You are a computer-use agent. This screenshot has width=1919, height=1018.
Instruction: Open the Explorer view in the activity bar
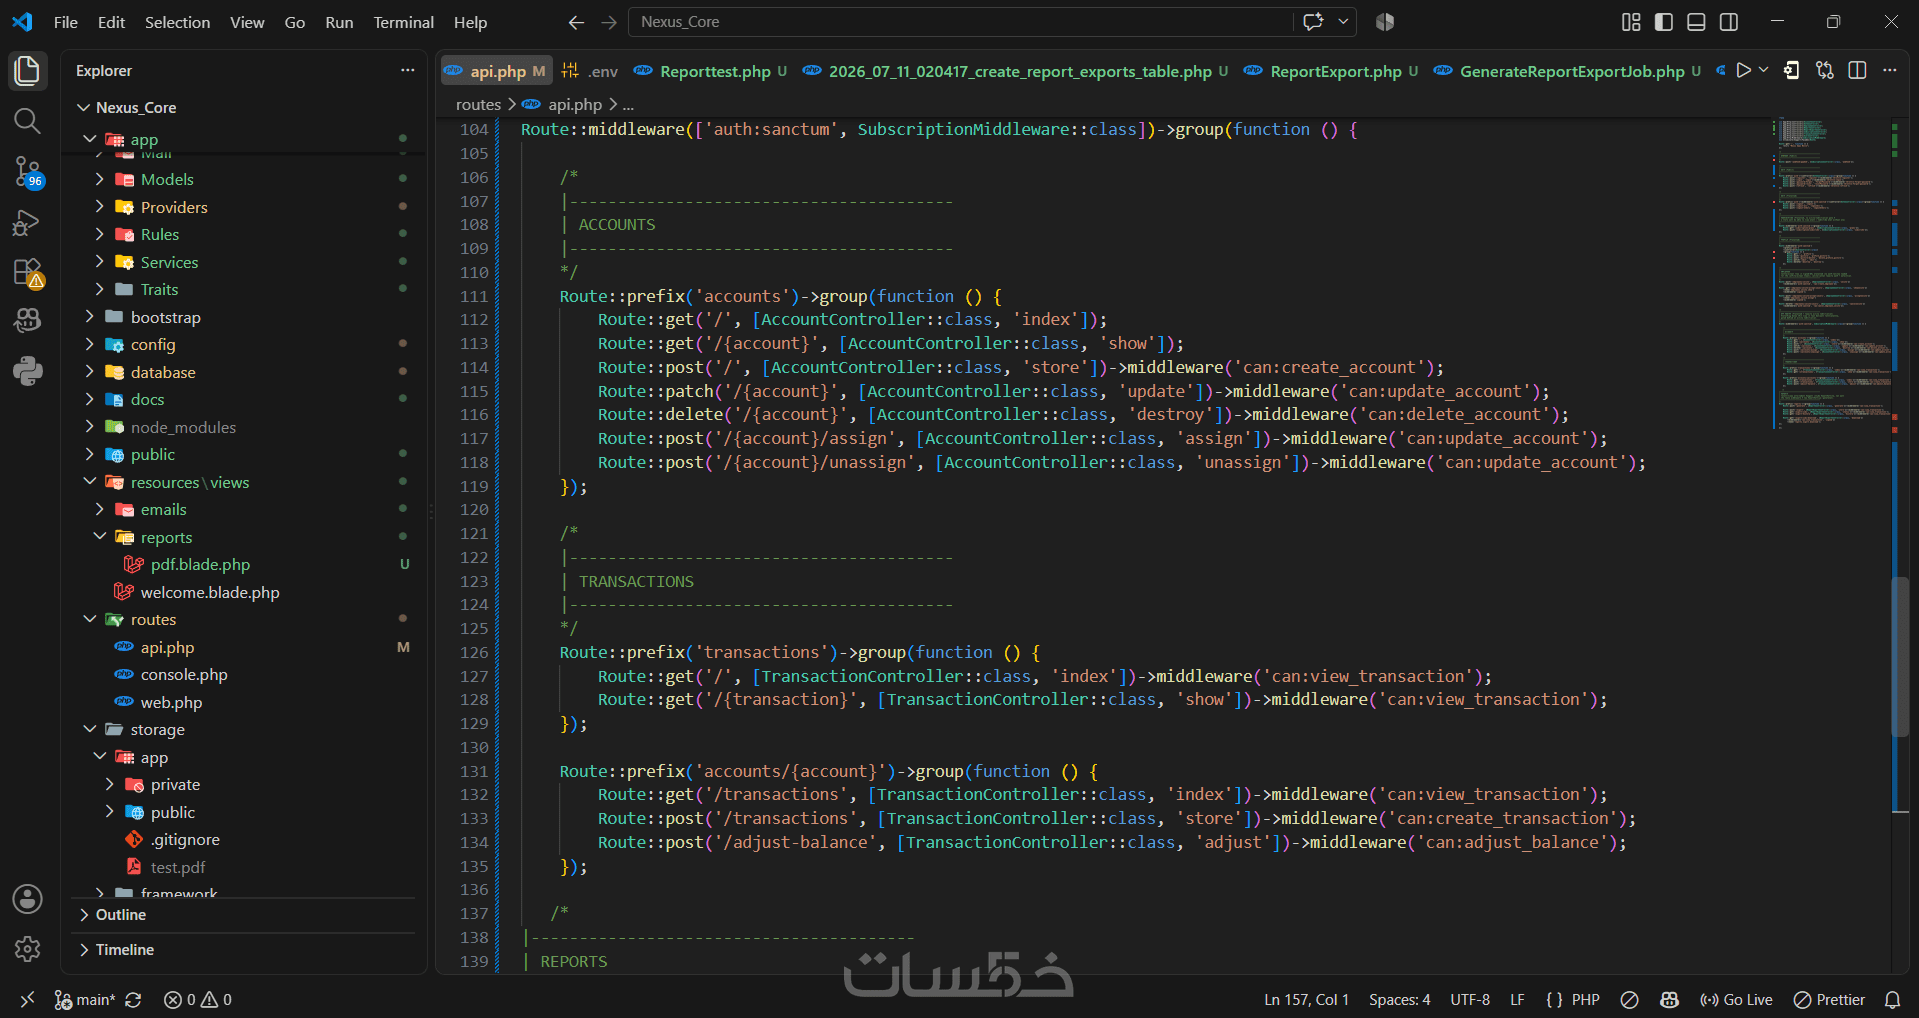point(27,71)
